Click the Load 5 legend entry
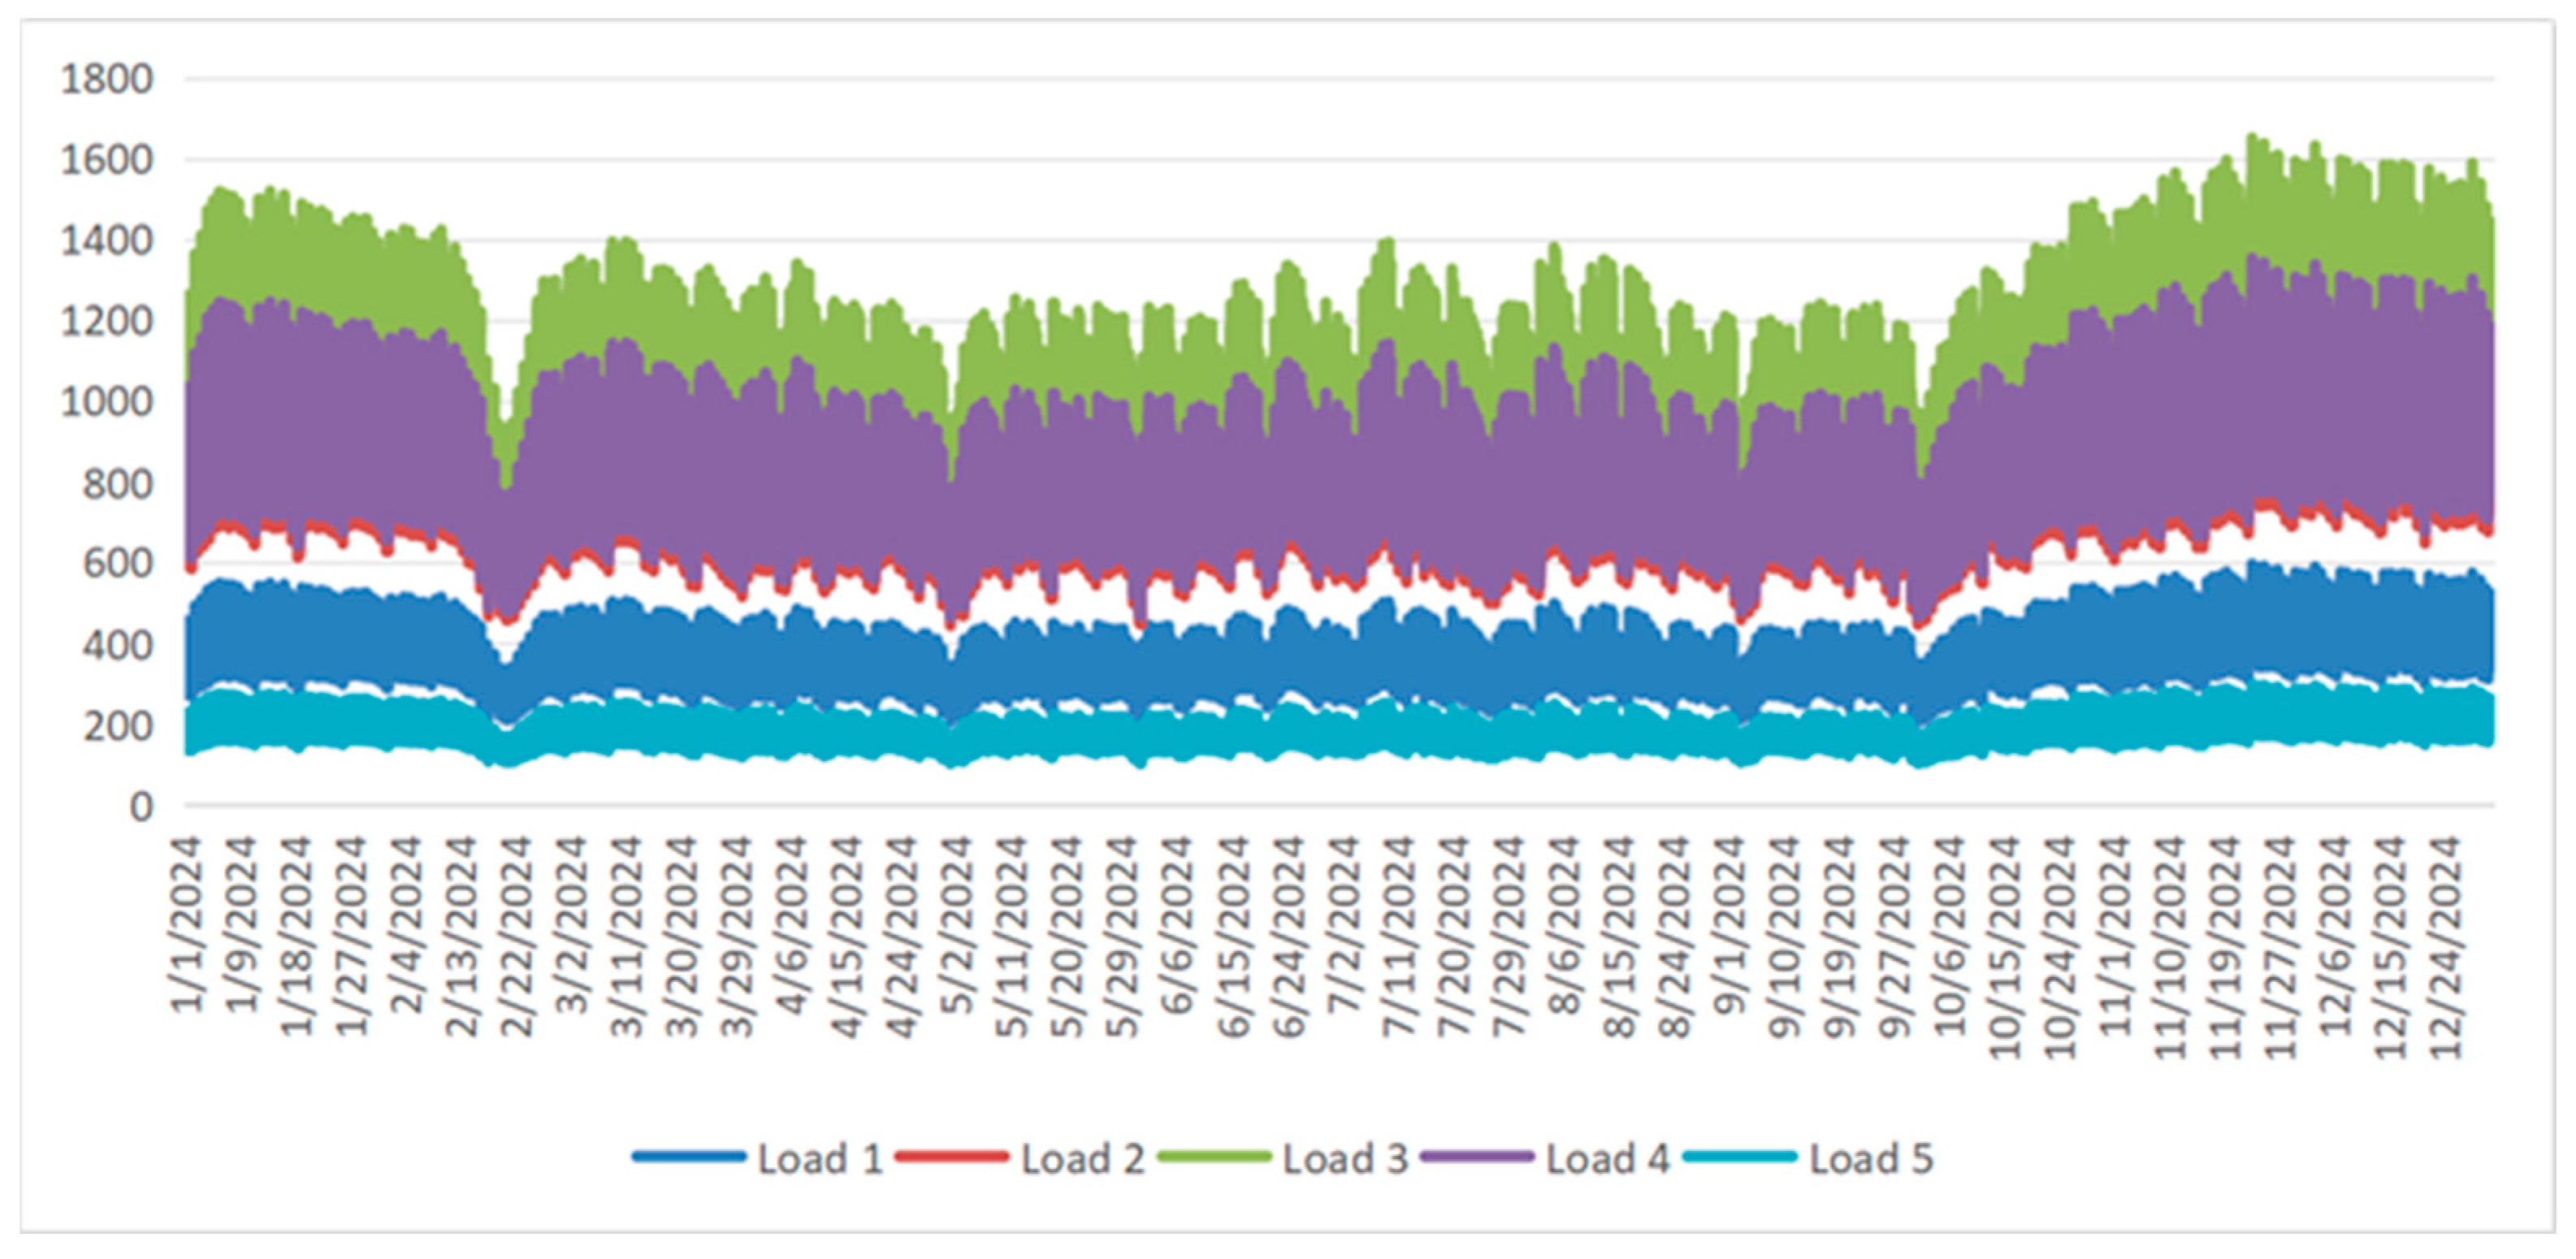The height and width of the screenshot is (1259, 2576). (1871, 1159)
